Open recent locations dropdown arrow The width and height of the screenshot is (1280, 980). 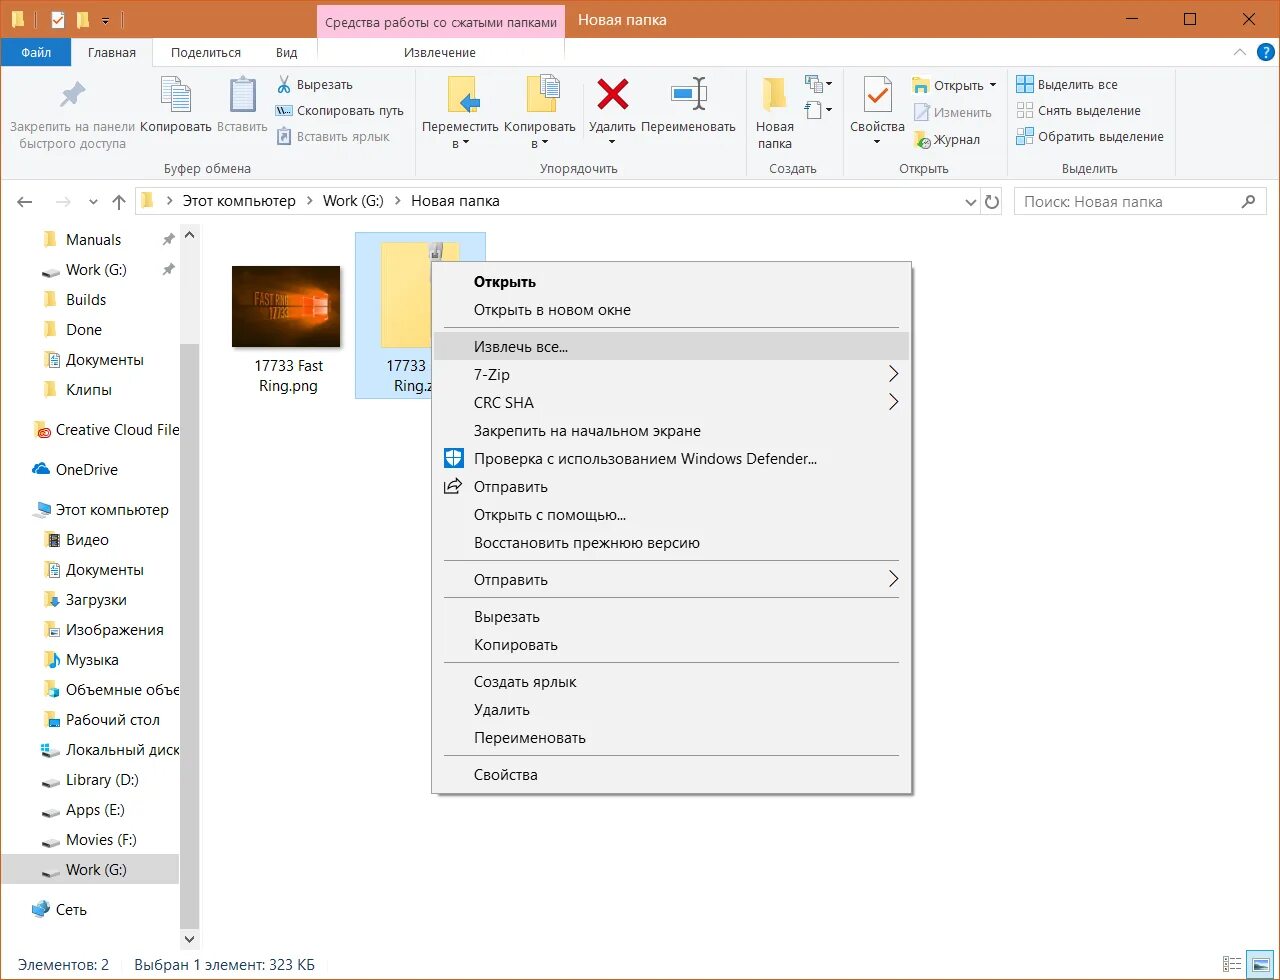point(93,202)
